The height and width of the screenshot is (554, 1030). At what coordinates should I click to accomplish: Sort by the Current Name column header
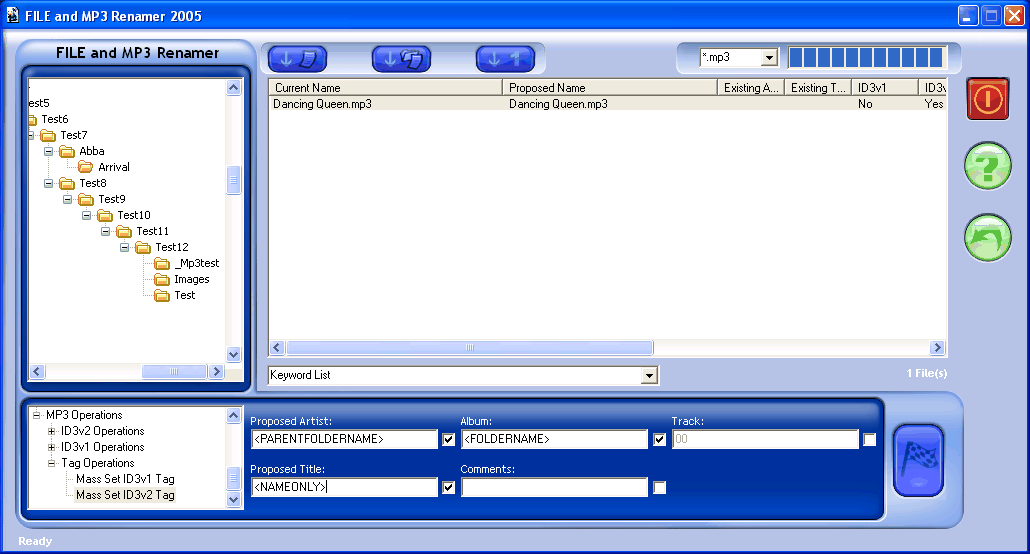tap(385, 87)
